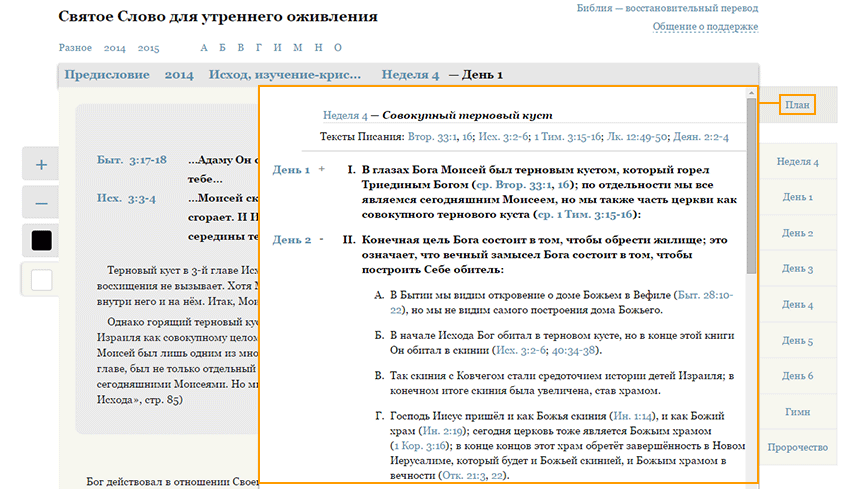865x489 pixels.
Task: Open Отк. 21:3 reference in point Г
Action: tap(464, 476)
